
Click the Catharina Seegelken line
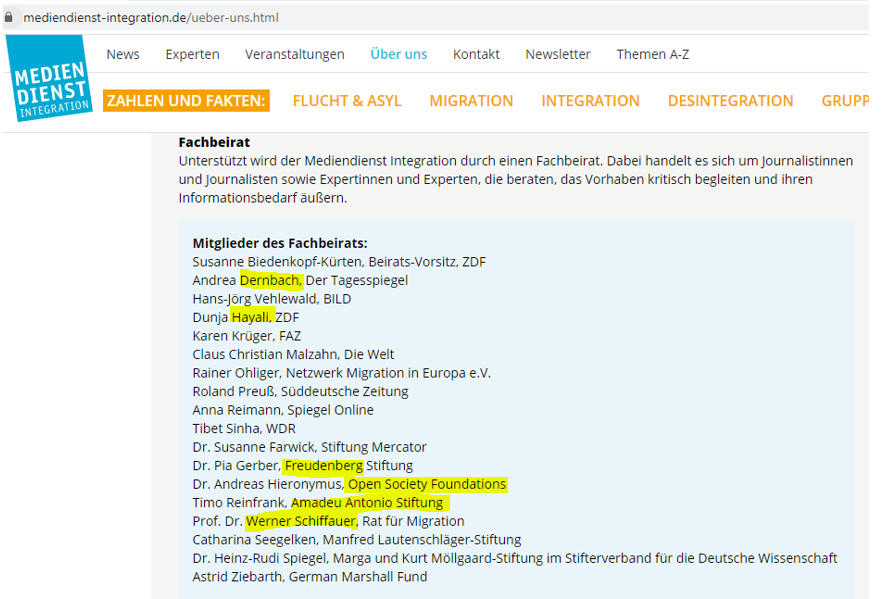coord(357,540)
